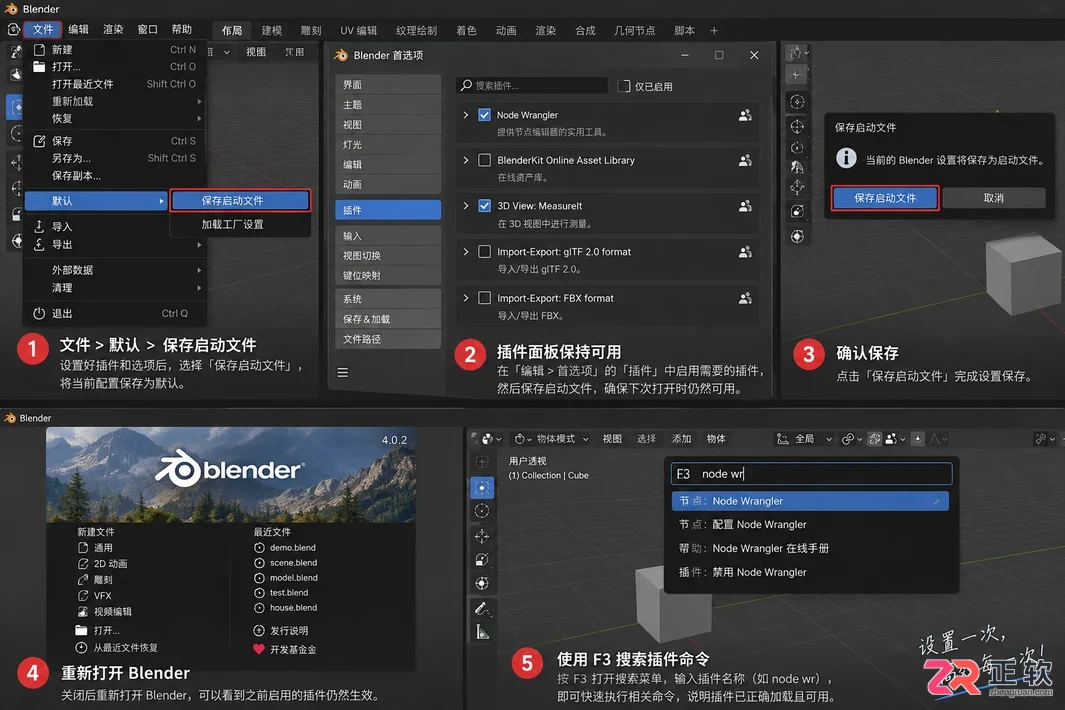This screenshot has height=710, width=1065.
Task: Expand the BlenderKit add-on details
Action: click(466, 160)
